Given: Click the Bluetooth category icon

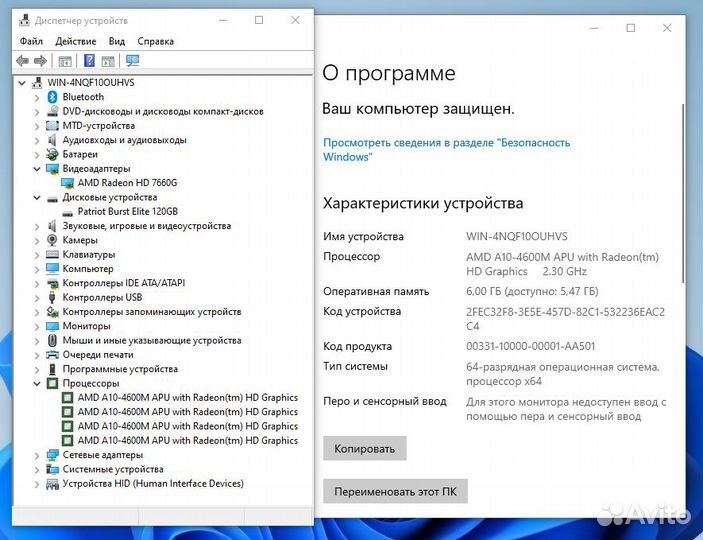Looking at the screenshot, I should coord(52,97).
